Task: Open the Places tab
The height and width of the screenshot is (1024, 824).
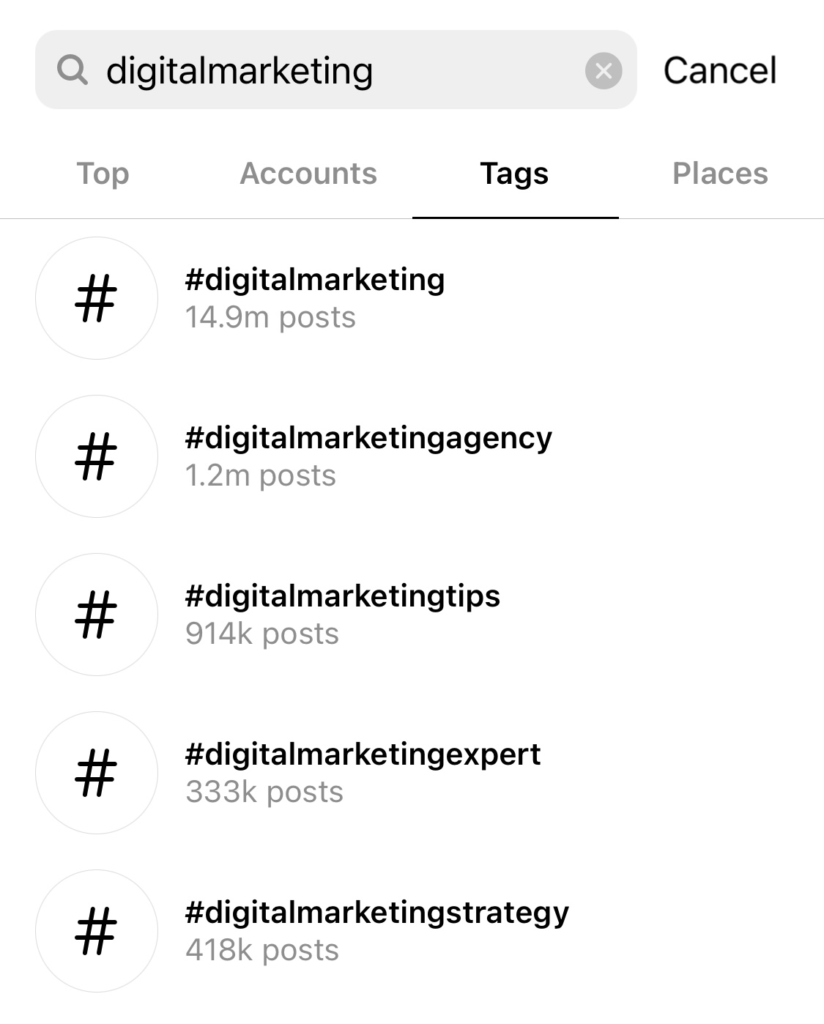Action: [x=720, y=174]
